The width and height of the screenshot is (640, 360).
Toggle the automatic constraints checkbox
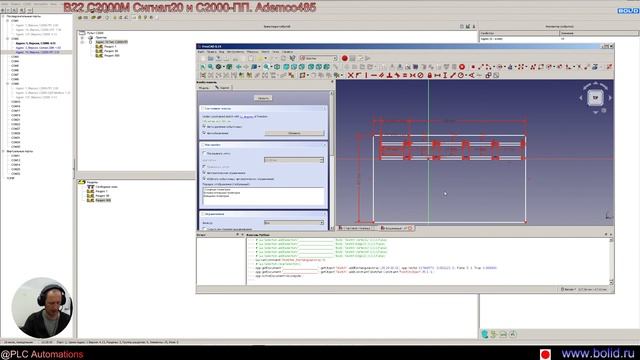[204, 173]
